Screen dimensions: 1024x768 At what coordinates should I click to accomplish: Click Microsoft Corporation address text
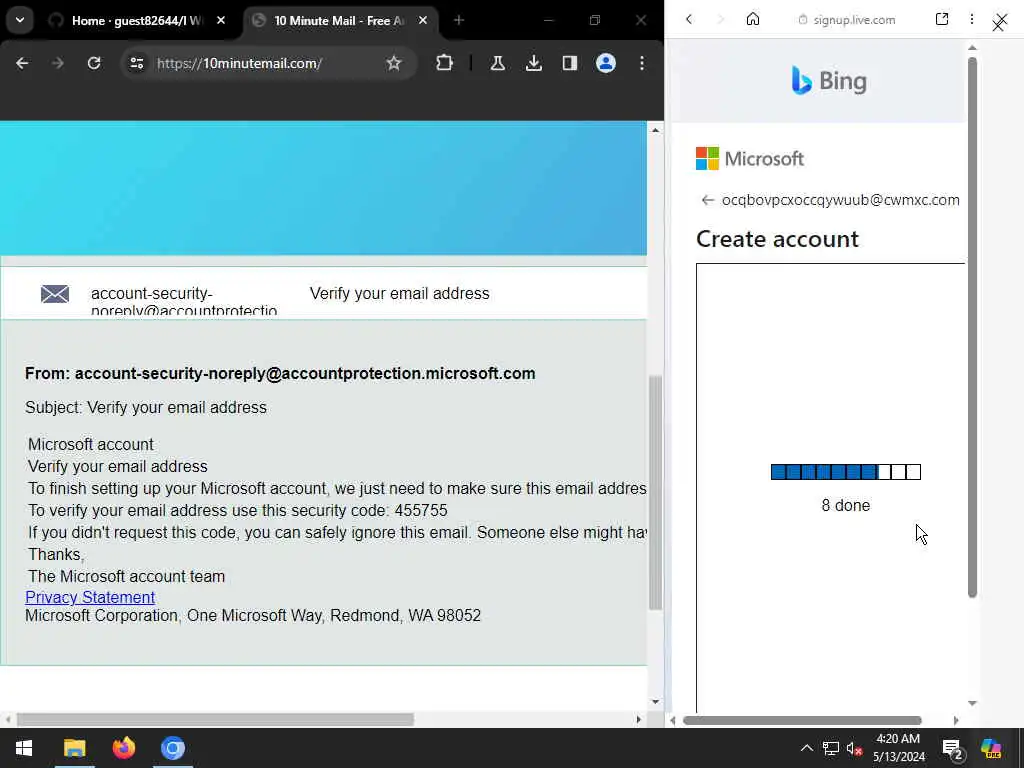(253, 616)
